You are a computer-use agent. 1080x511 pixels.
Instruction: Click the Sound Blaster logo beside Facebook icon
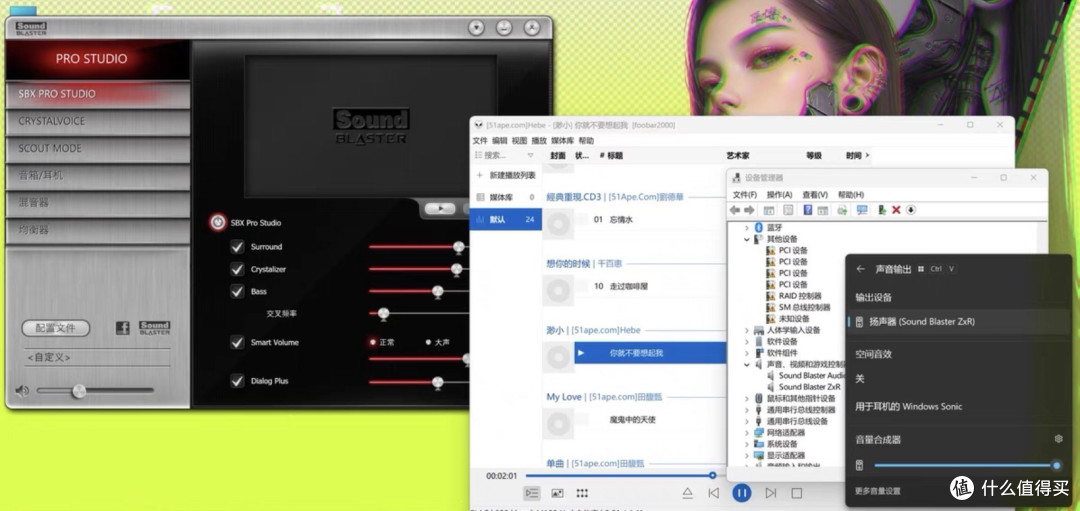pos(154,328)
